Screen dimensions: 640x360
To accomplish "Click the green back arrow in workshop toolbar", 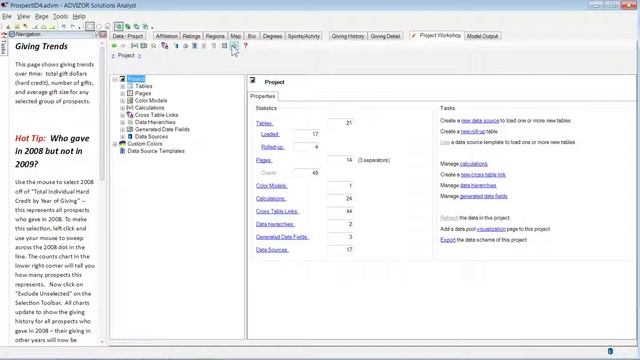I will (114, 46).
